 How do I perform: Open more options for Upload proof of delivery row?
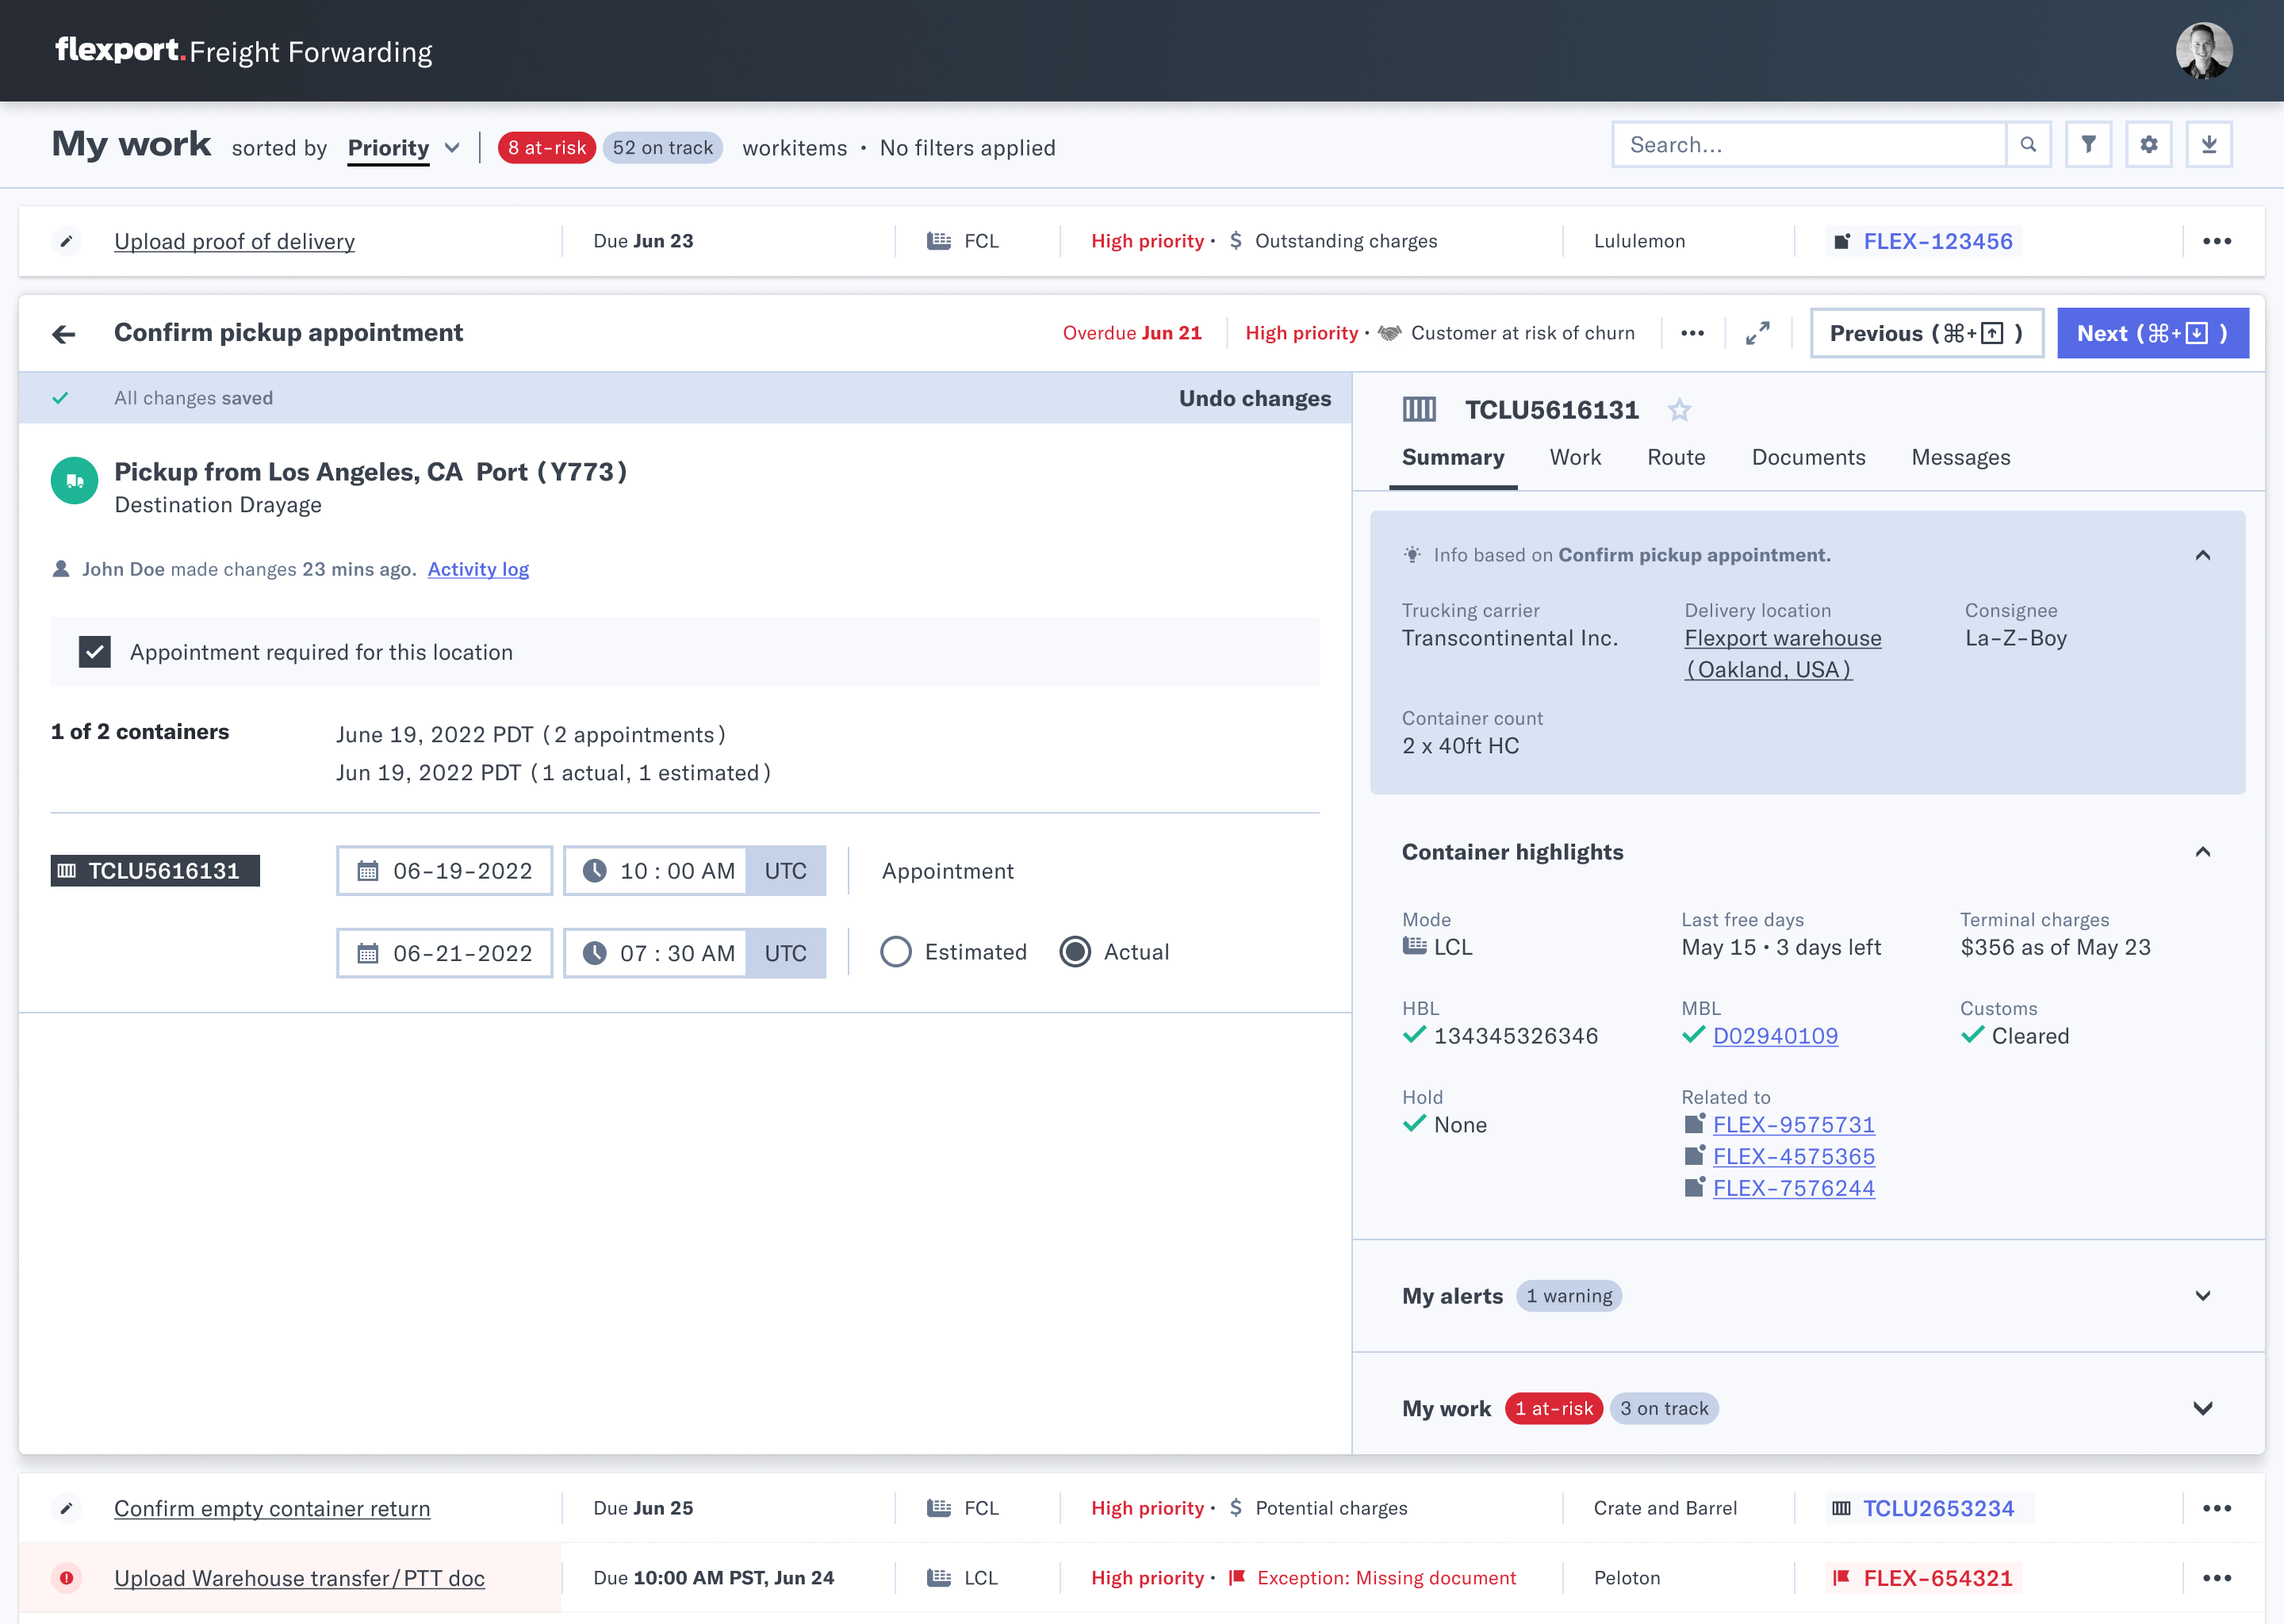point(2217,241)
